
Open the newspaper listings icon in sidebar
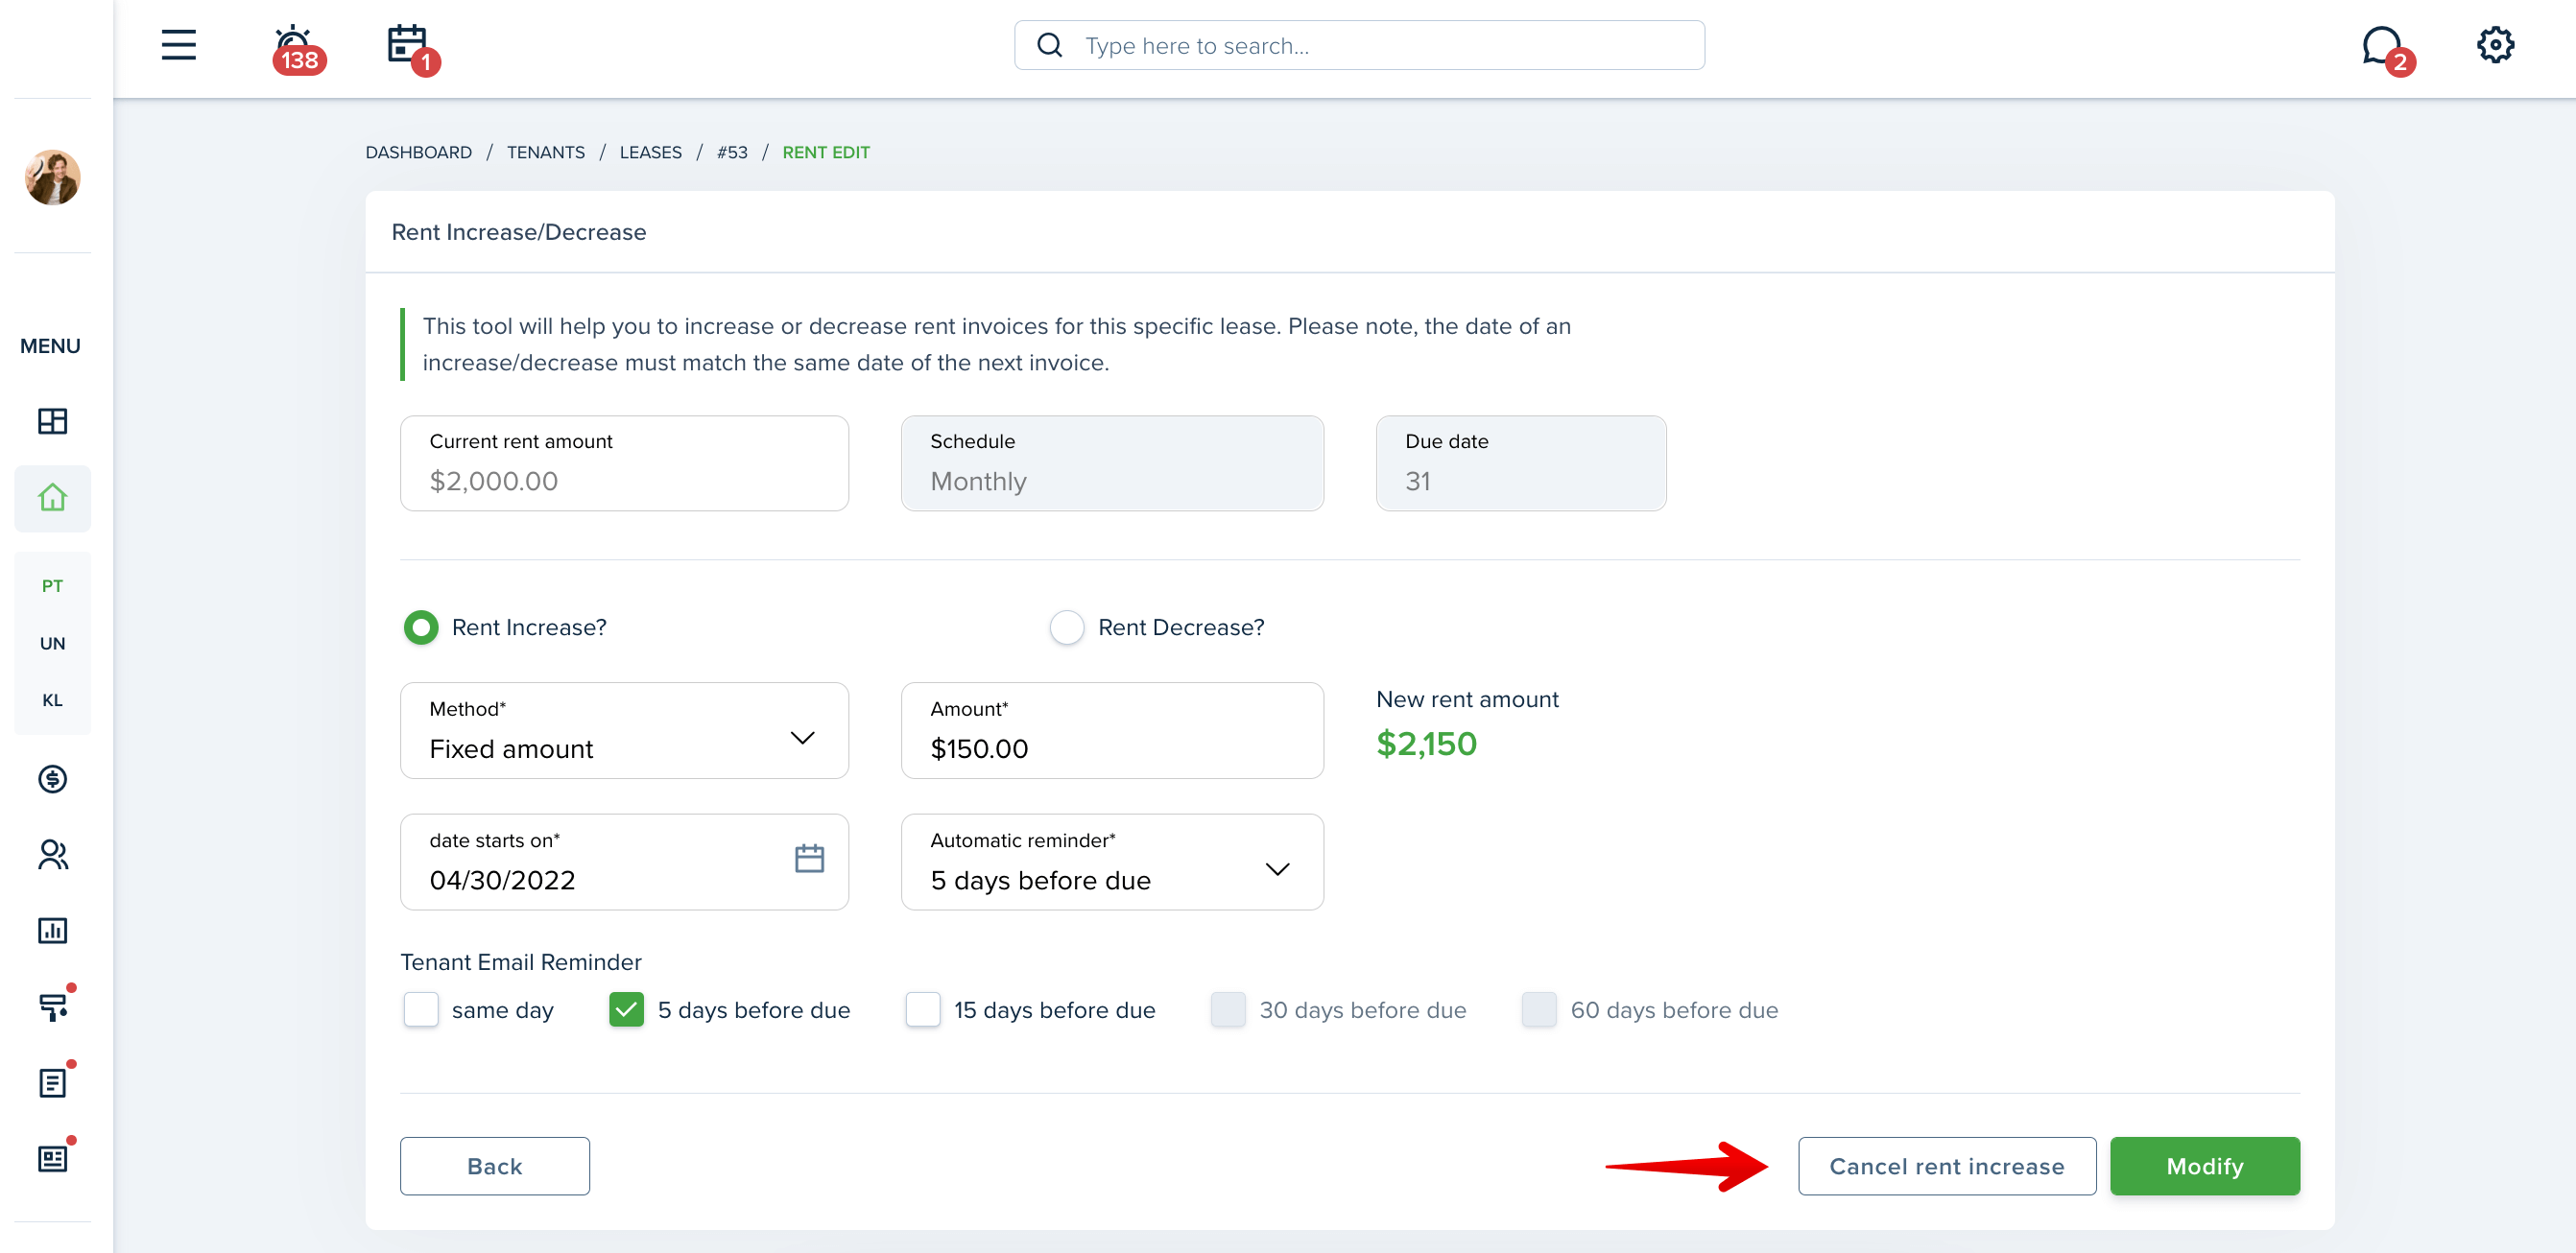pyautogui.click(x=54, y=1157)
